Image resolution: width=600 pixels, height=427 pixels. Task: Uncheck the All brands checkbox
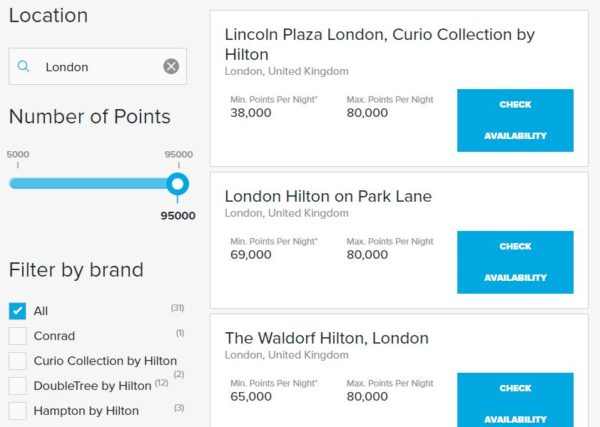pyautogui.click(x=17, y=311)
